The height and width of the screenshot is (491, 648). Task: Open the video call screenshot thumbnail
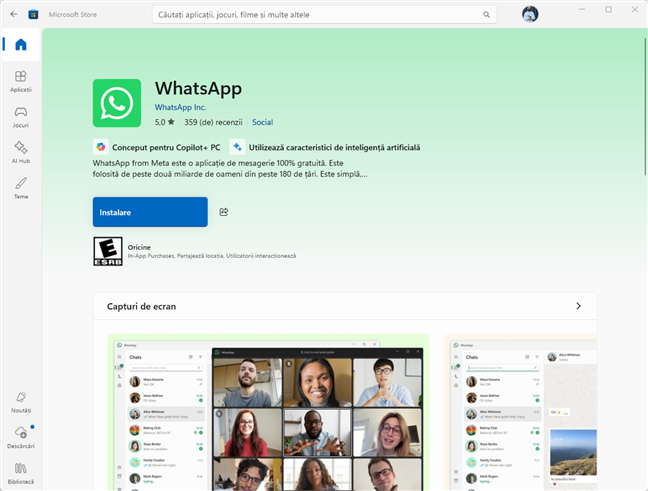point(268,412)
